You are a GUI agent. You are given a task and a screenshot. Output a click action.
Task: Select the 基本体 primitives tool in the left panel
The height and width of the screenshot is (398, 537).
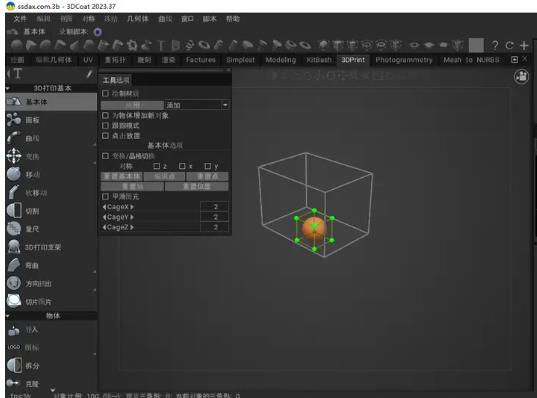pyautogui.click(x=51, y=102)
